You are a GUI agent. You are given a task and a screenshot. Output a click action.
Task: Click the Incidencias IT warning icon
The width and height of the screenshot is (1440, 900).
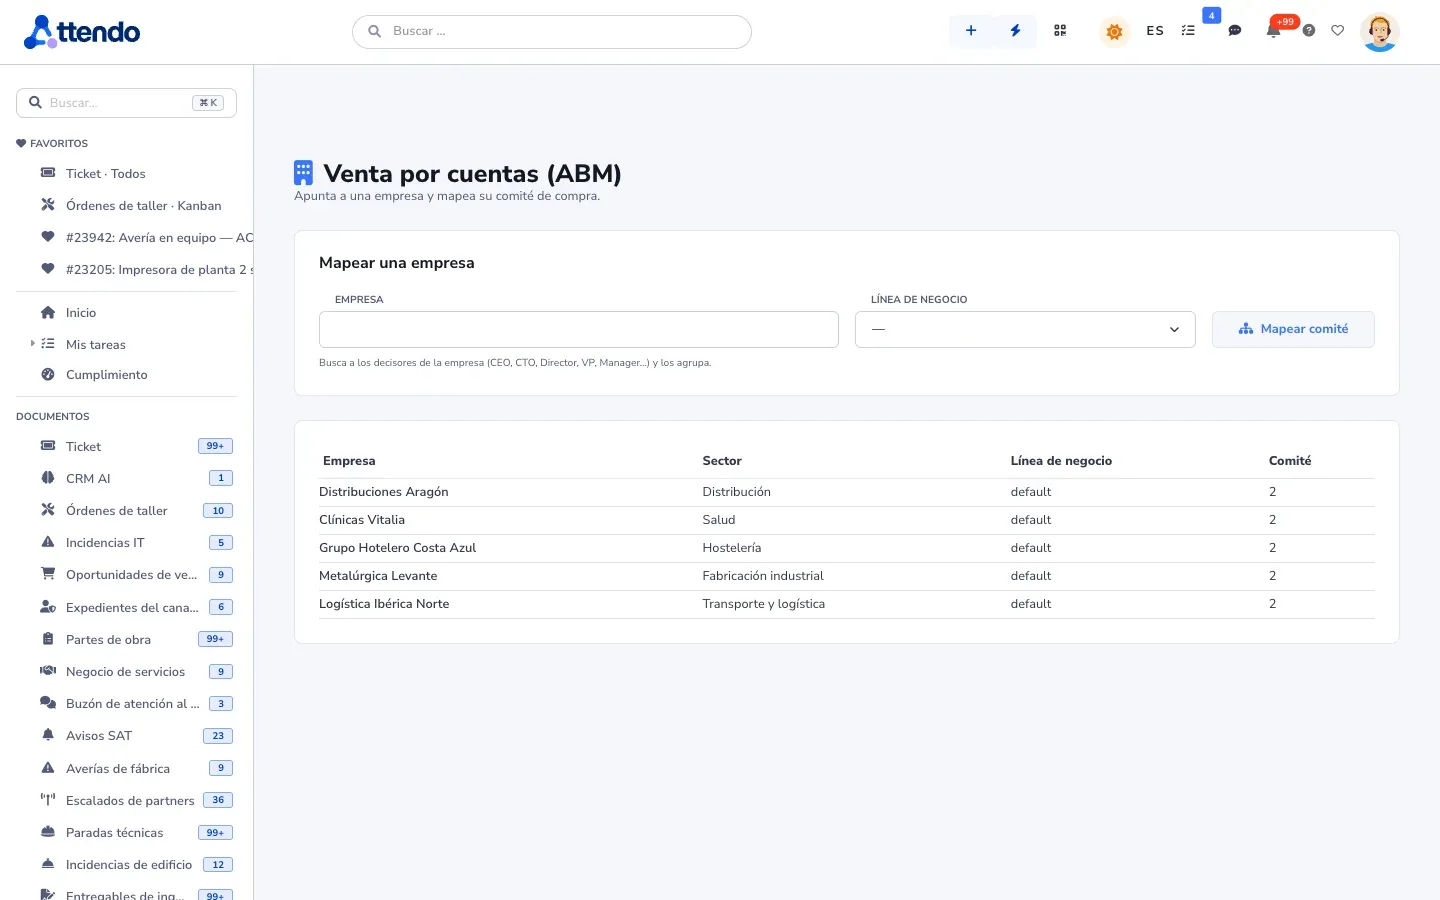coord(48,542)
